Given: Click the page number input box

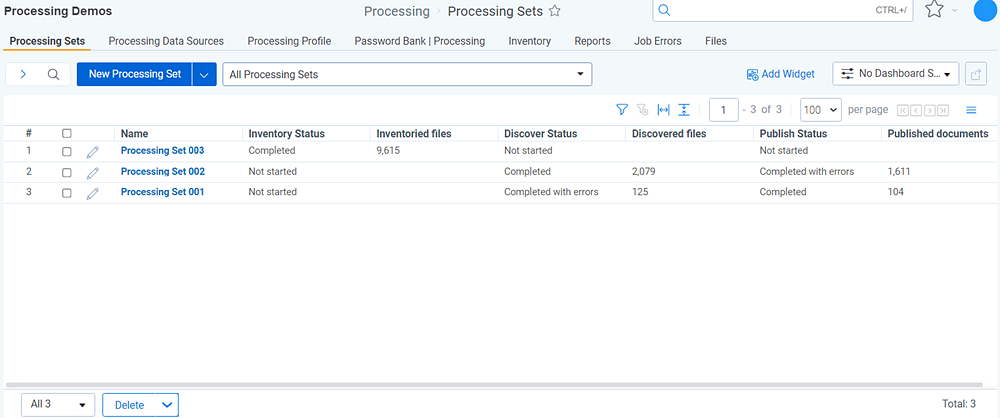Looking at the screenshot, I should coord(724,110).
